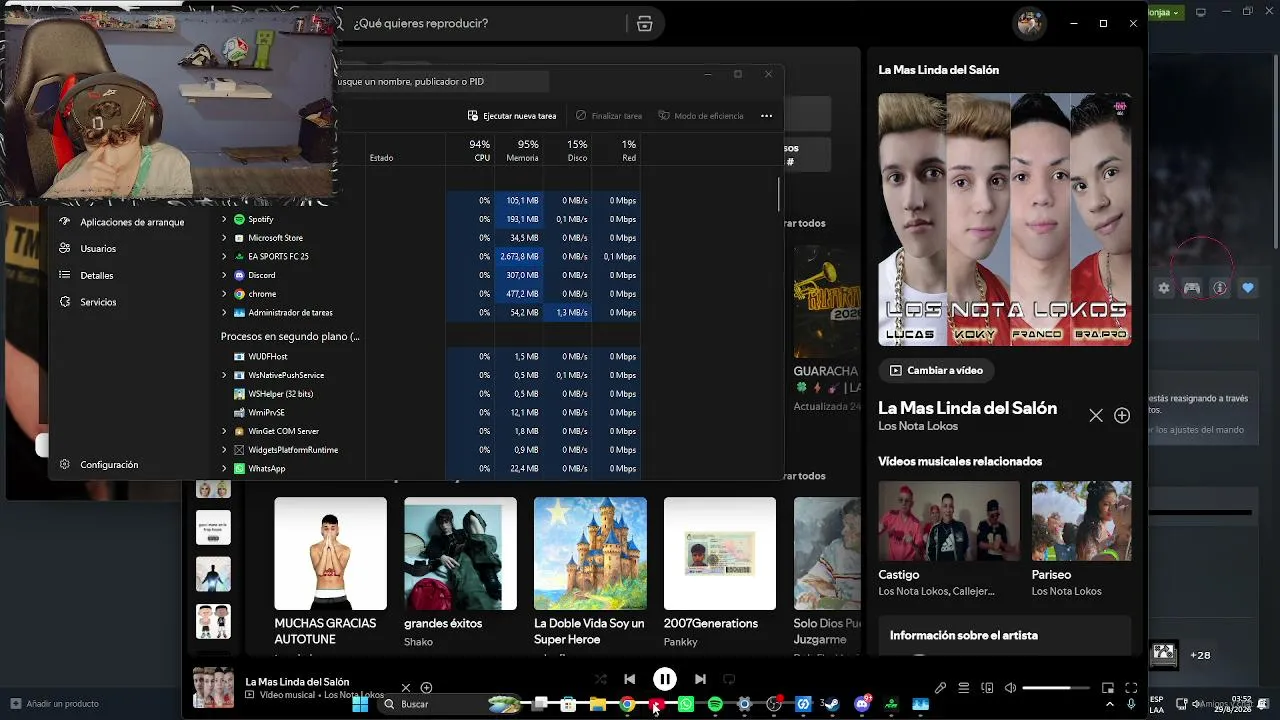Image resolution: width=1280 pixels, height=720 pixels.
Task: Click Modo de eficiencia in Task Manager
Action: click(x=701, y=116)
